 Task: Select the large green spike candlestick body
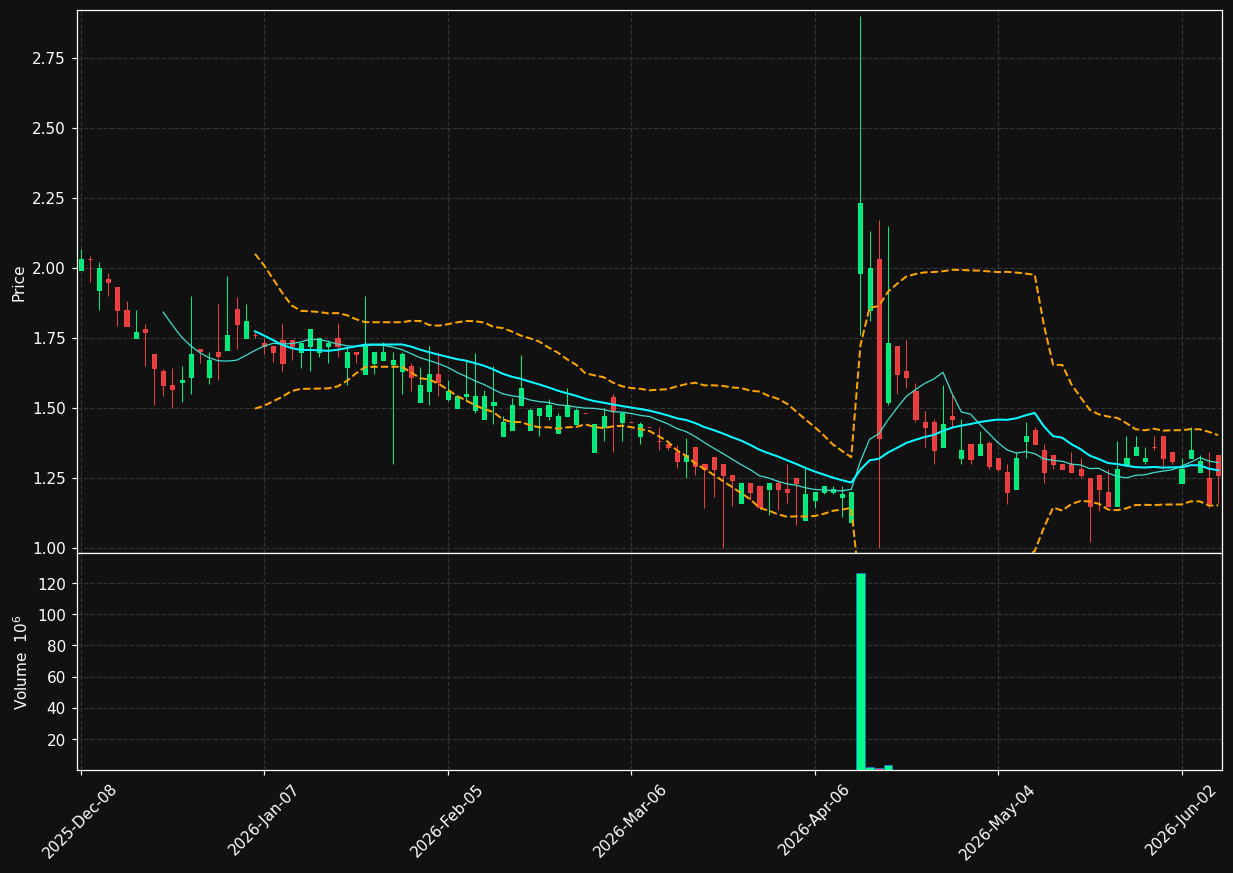tap(860, 238)
